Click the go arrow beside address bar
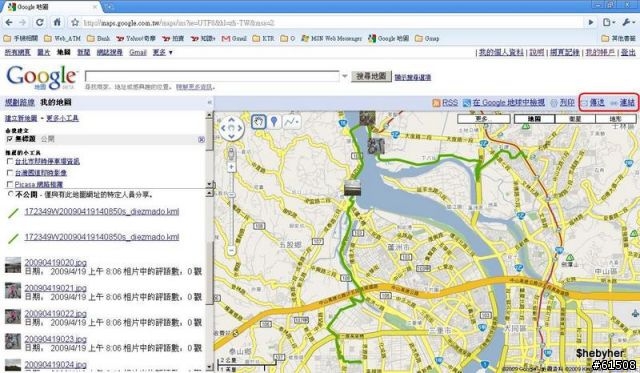This screenshot has width=640, height=373. point(591,22)
